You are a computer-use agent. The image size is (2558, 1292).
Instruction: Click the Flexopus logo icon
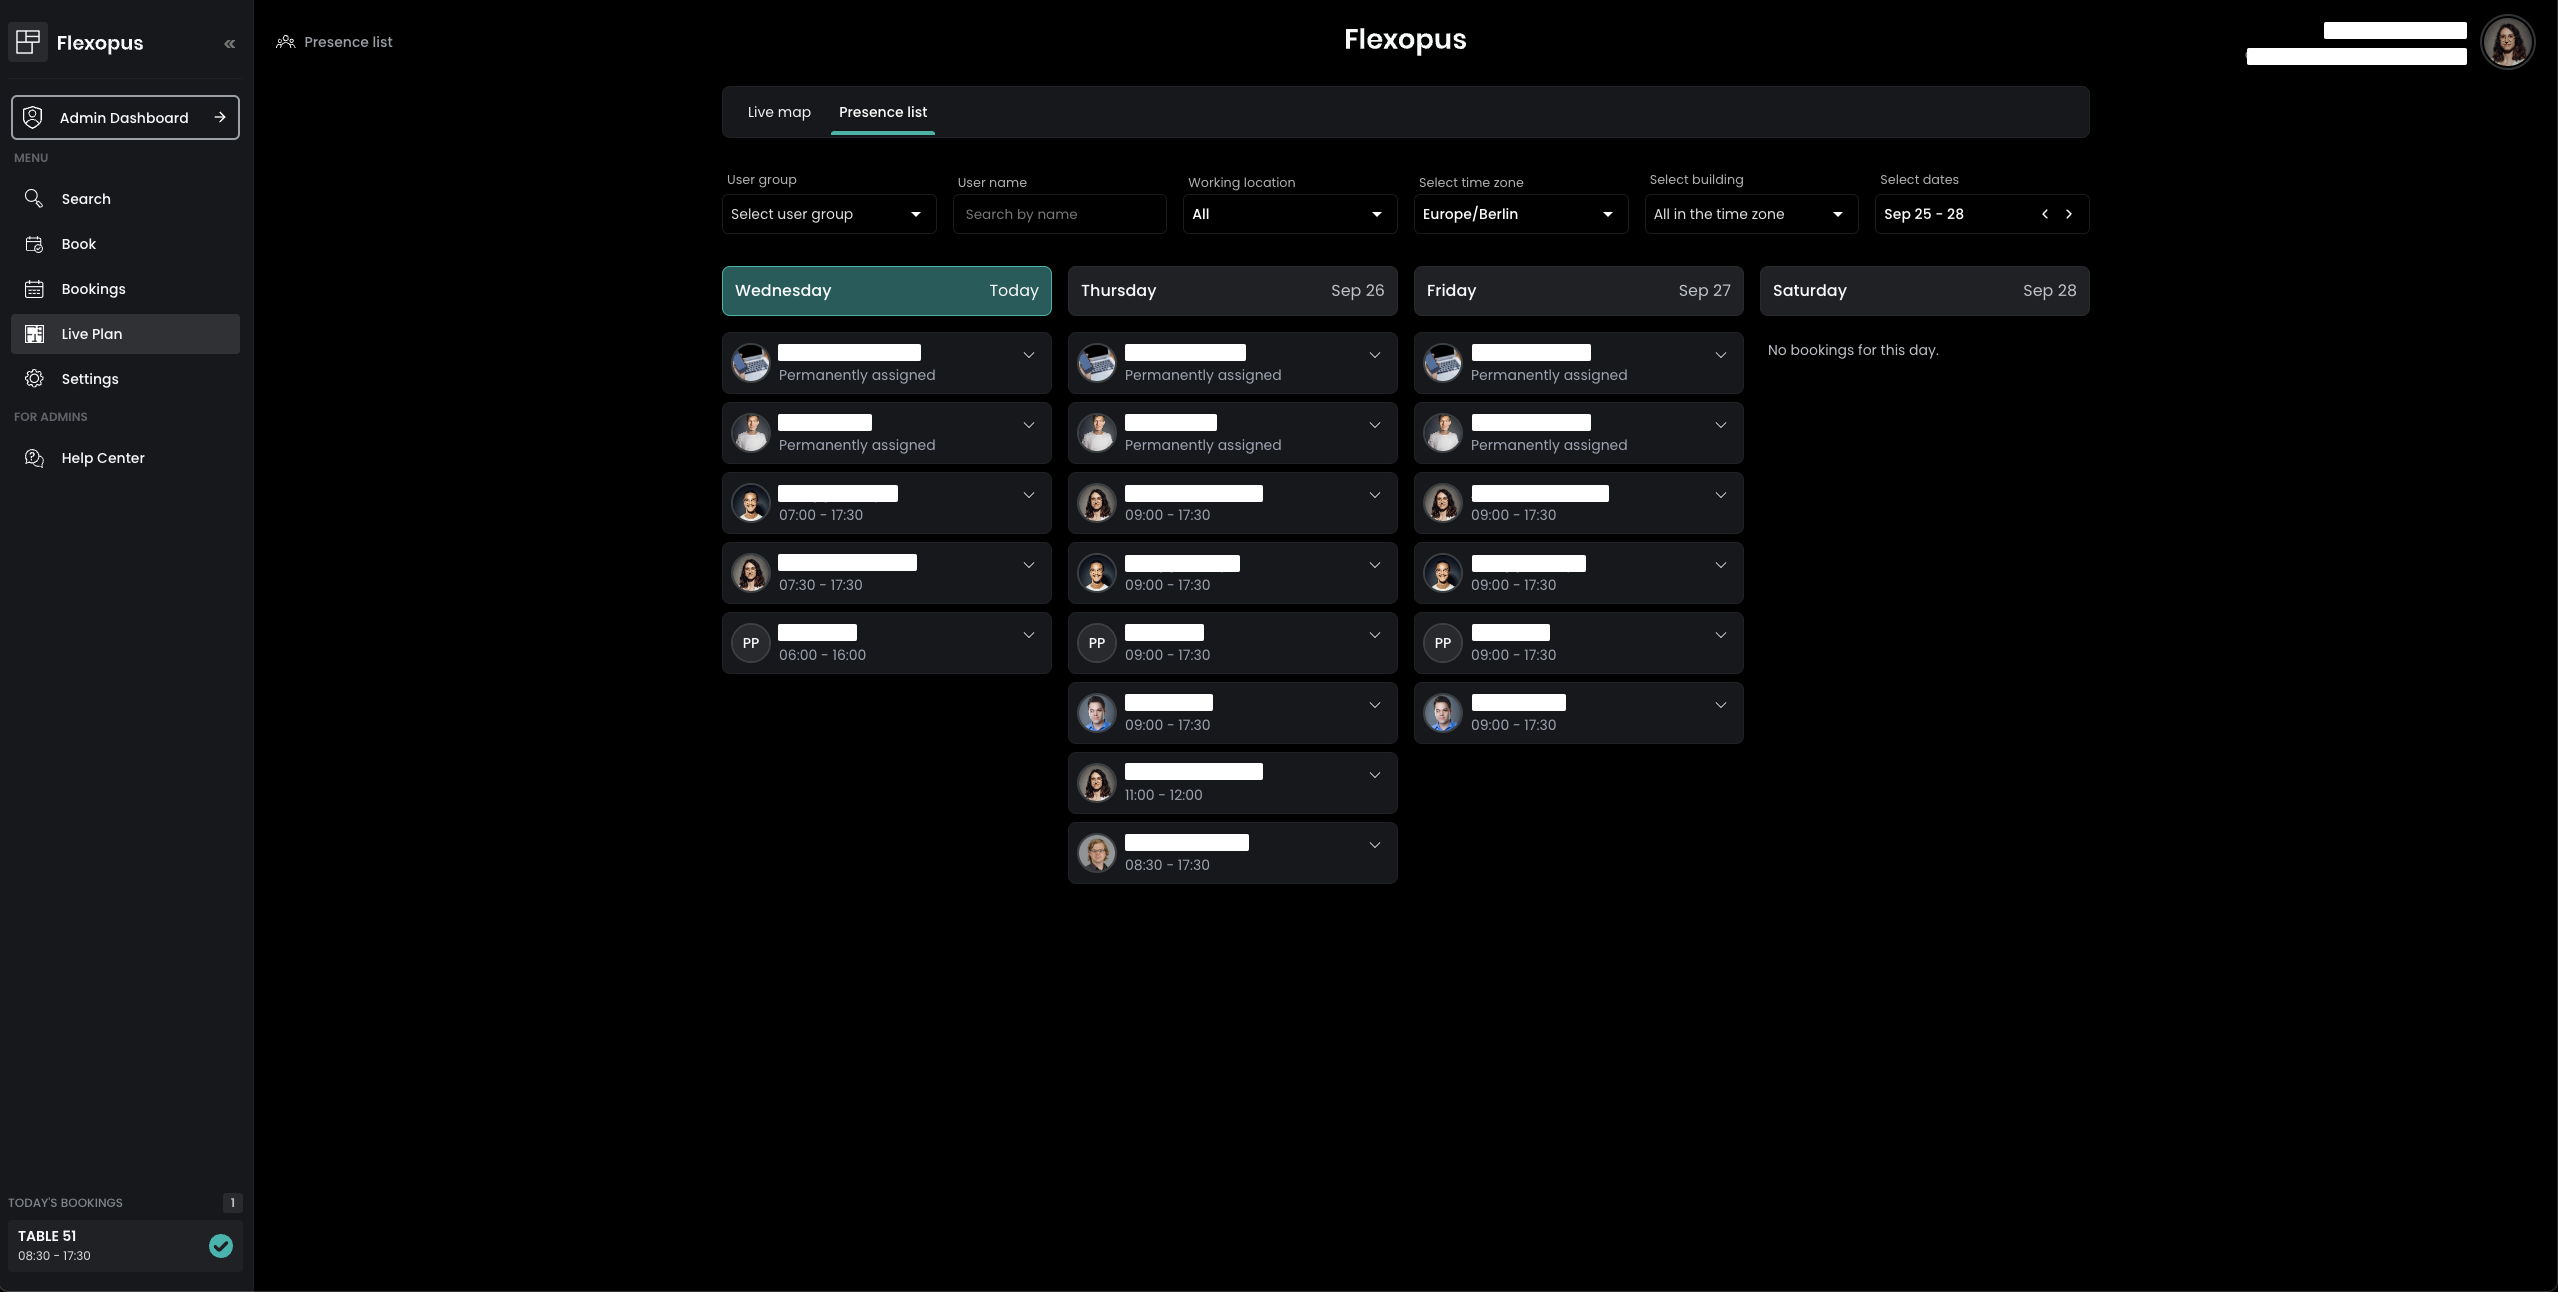pos(28,42)
